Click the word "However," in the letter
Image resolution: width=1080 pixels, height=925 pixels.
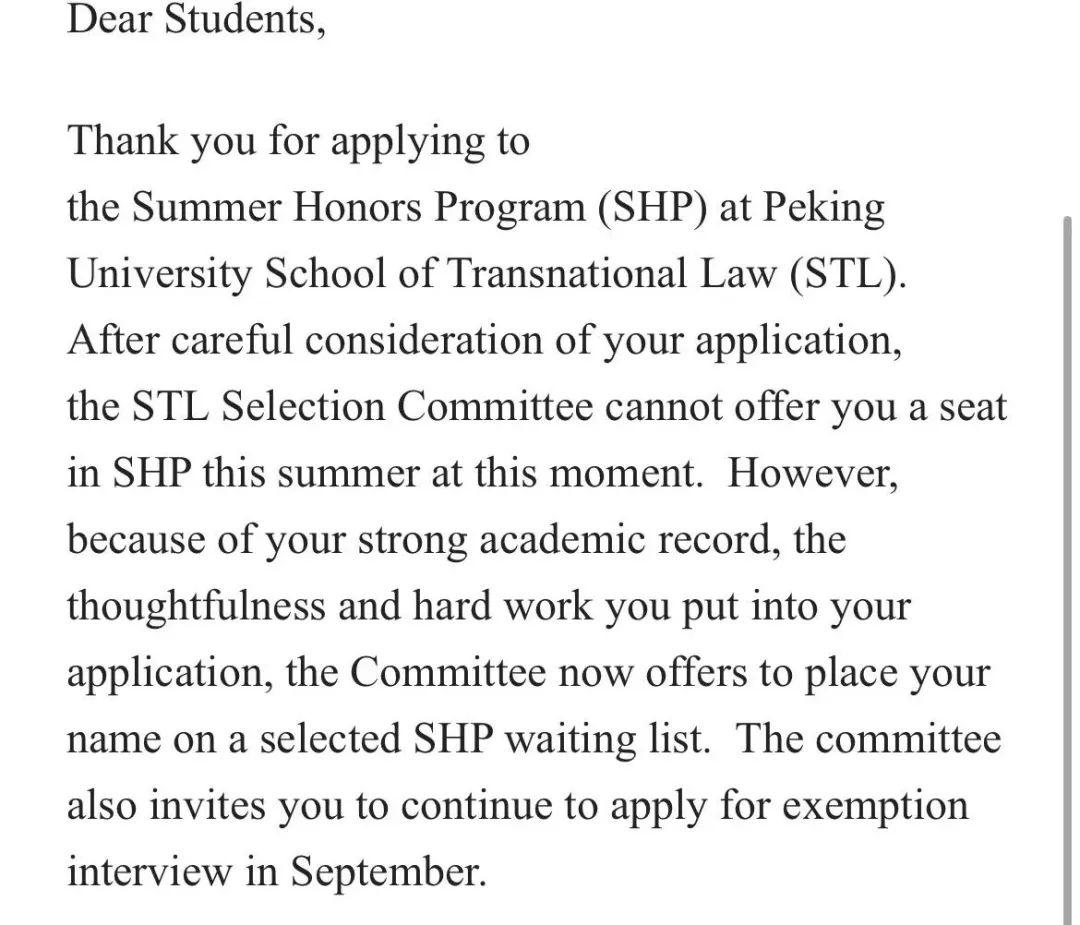(813, 473)
